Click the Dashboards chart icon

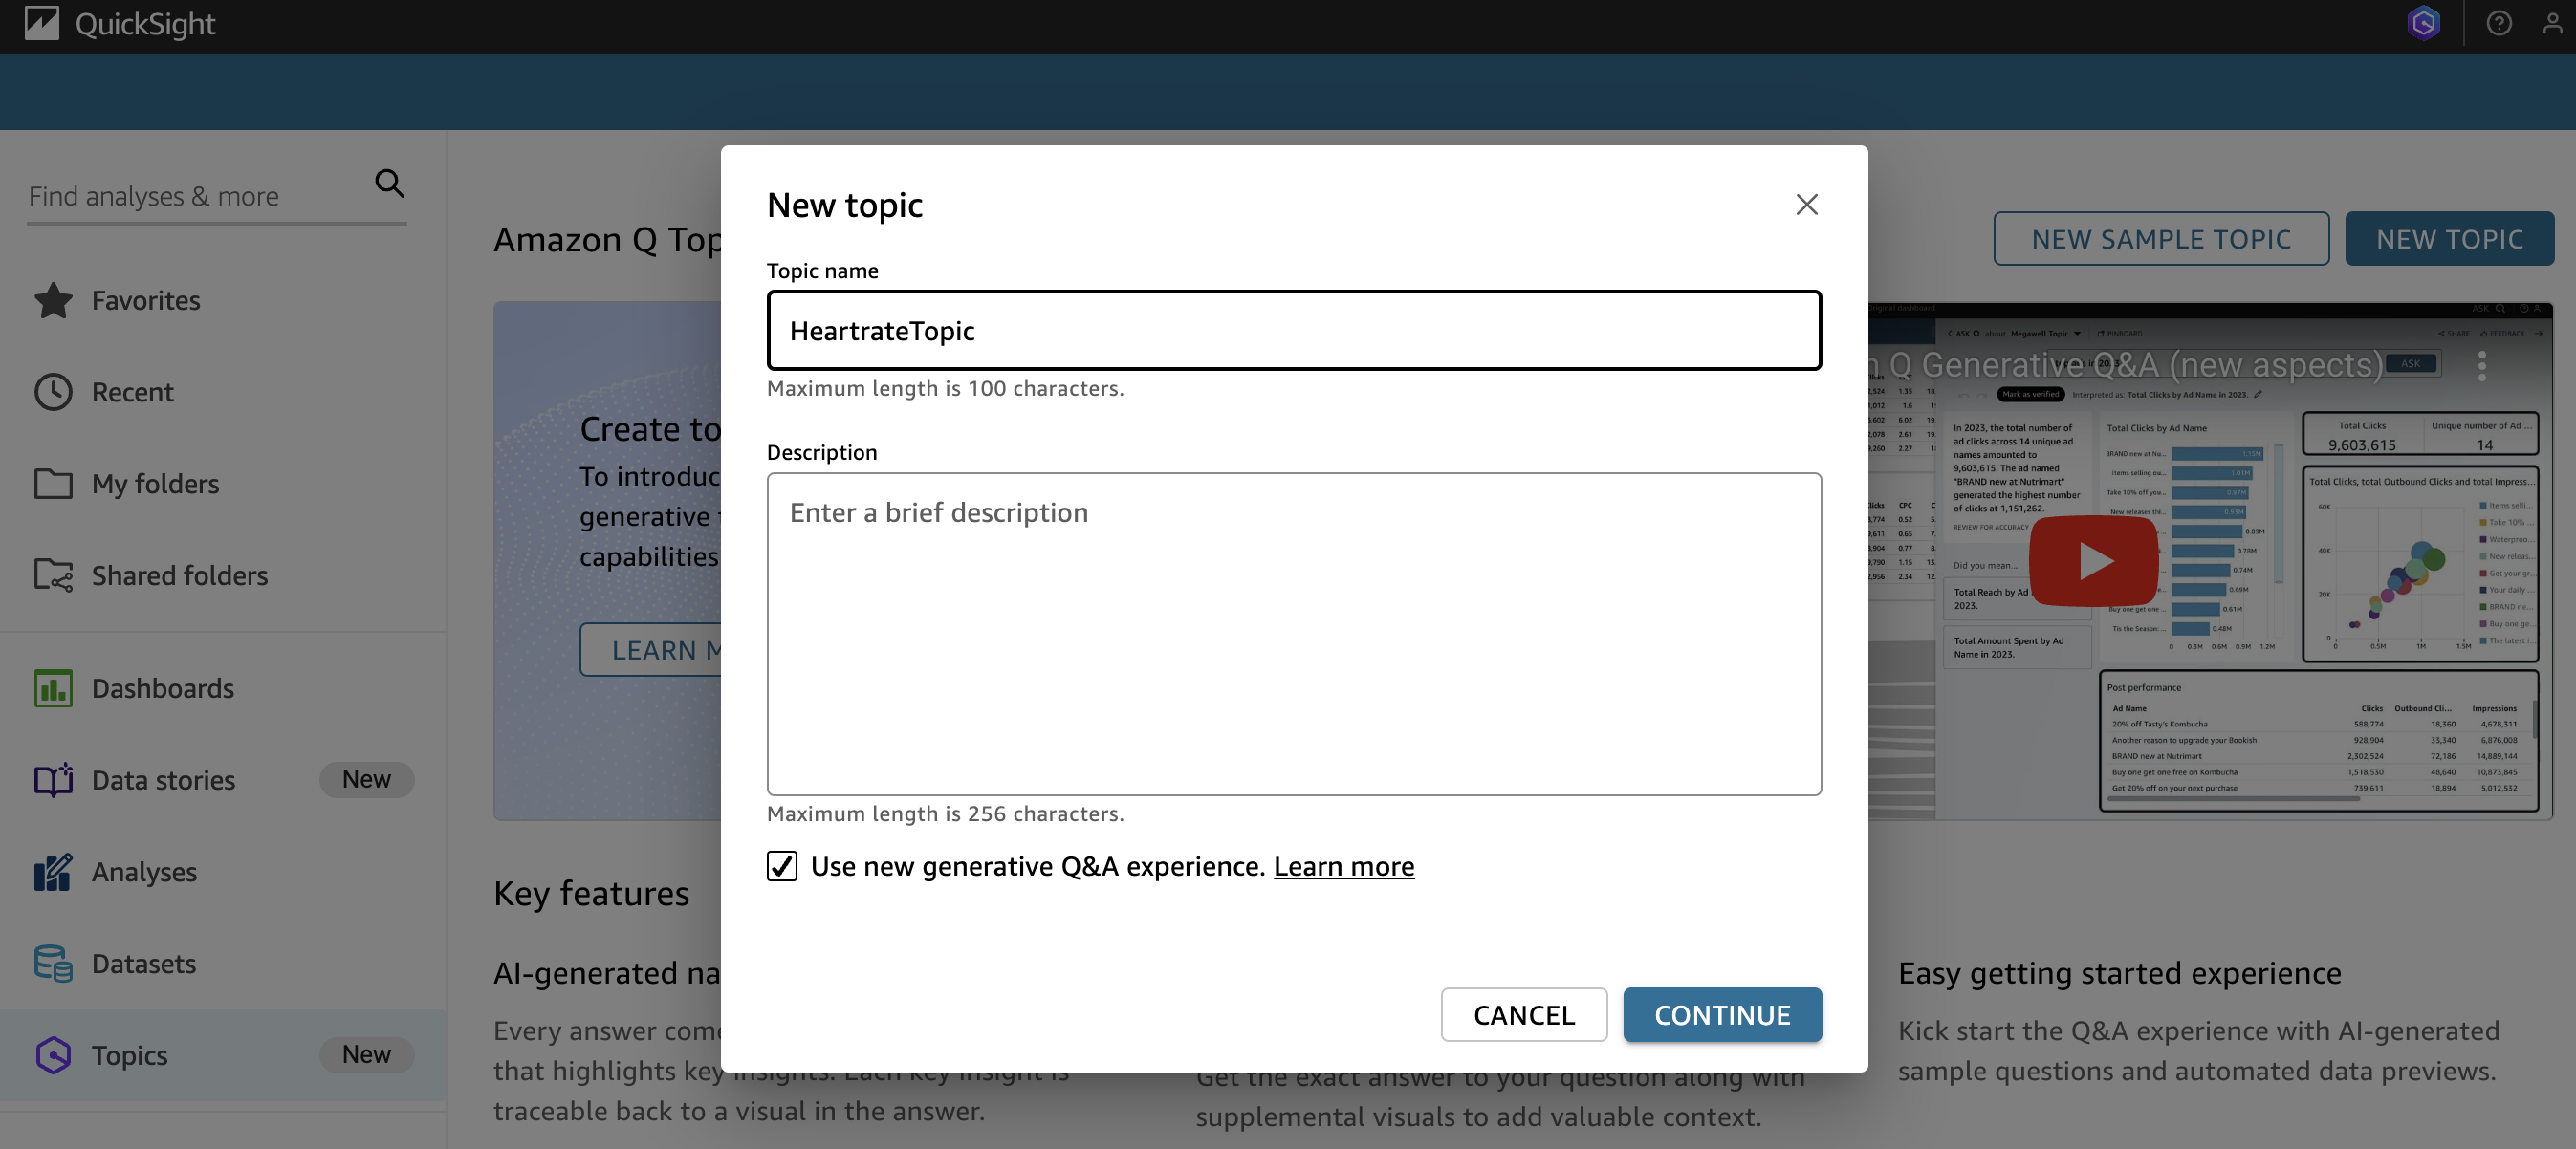53,688
